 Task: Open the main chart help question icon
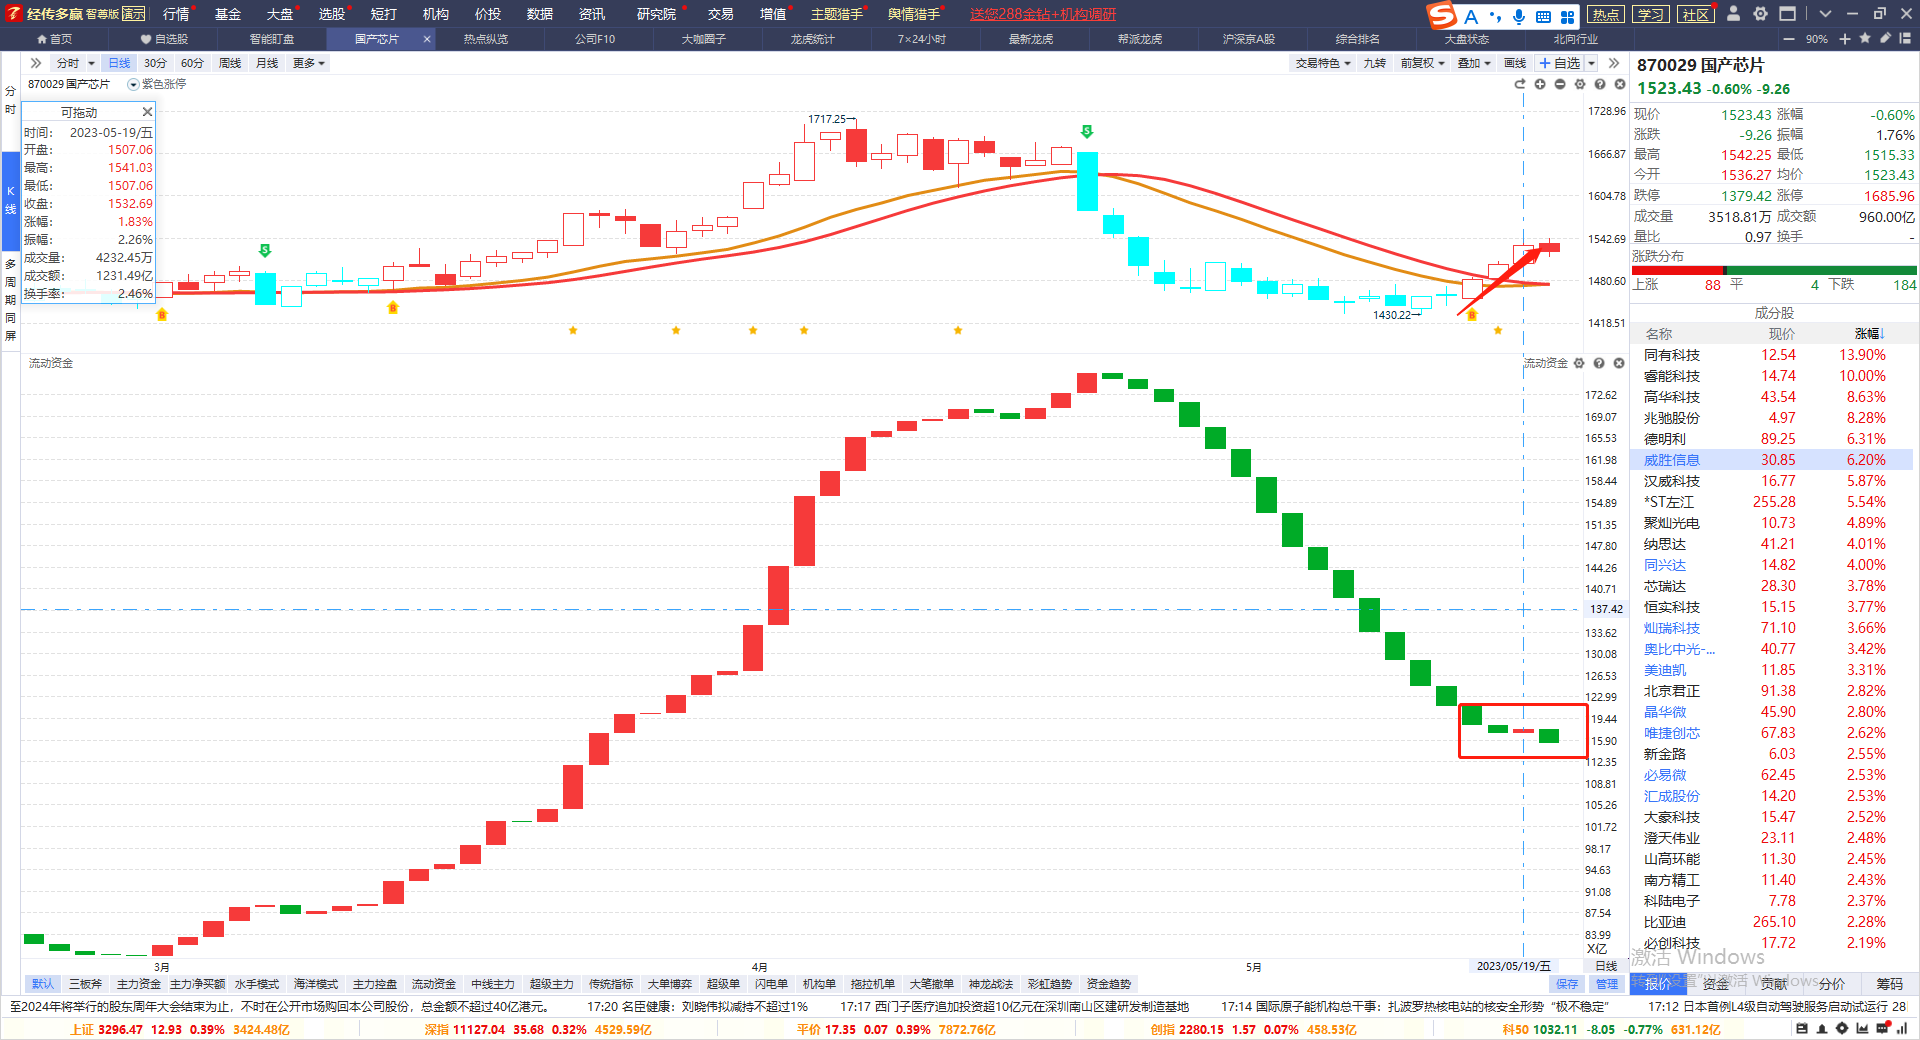(1600, 84)
